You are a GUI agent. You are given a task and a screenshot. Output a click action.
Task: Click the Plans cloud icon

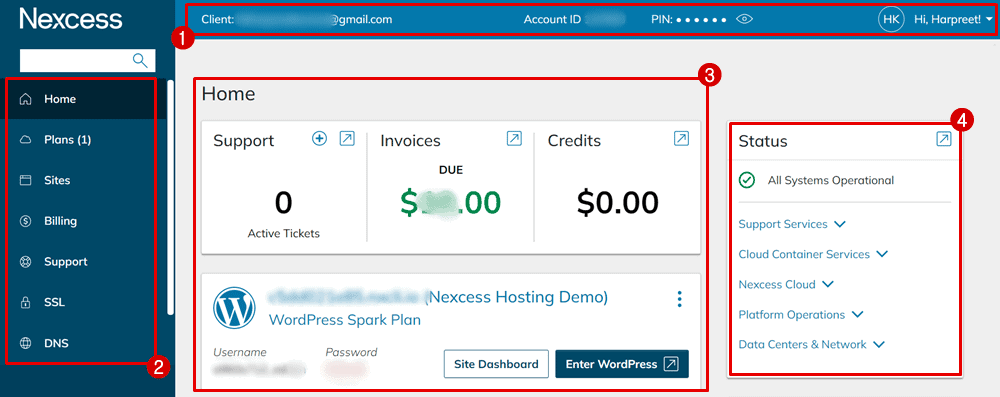click(26, 140)
